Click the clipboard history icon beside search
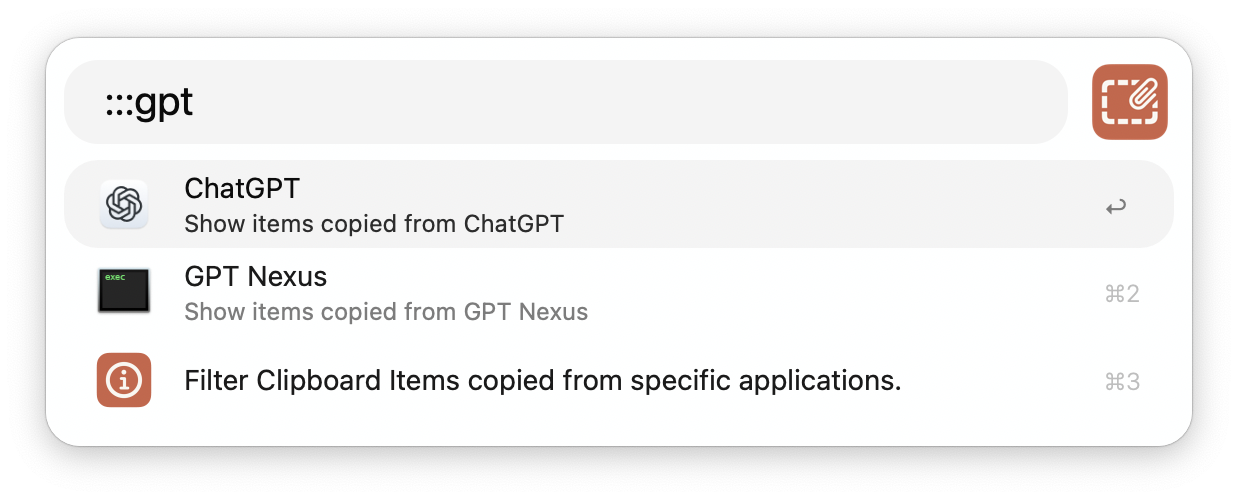Viewport: 1238px width, 500px height. coord(1130,102)
